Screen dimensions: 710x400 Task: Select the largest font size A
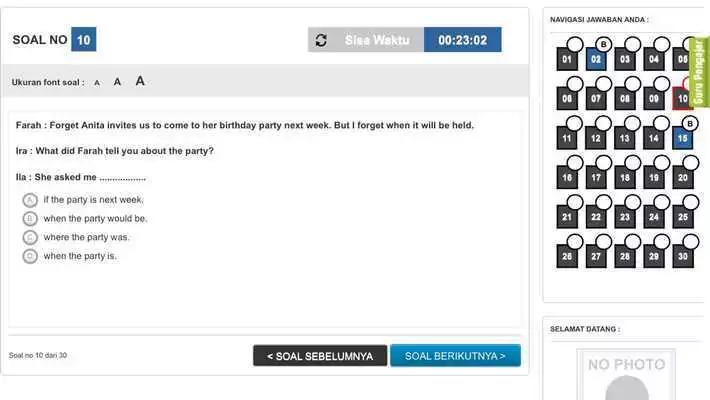[140, 81]
